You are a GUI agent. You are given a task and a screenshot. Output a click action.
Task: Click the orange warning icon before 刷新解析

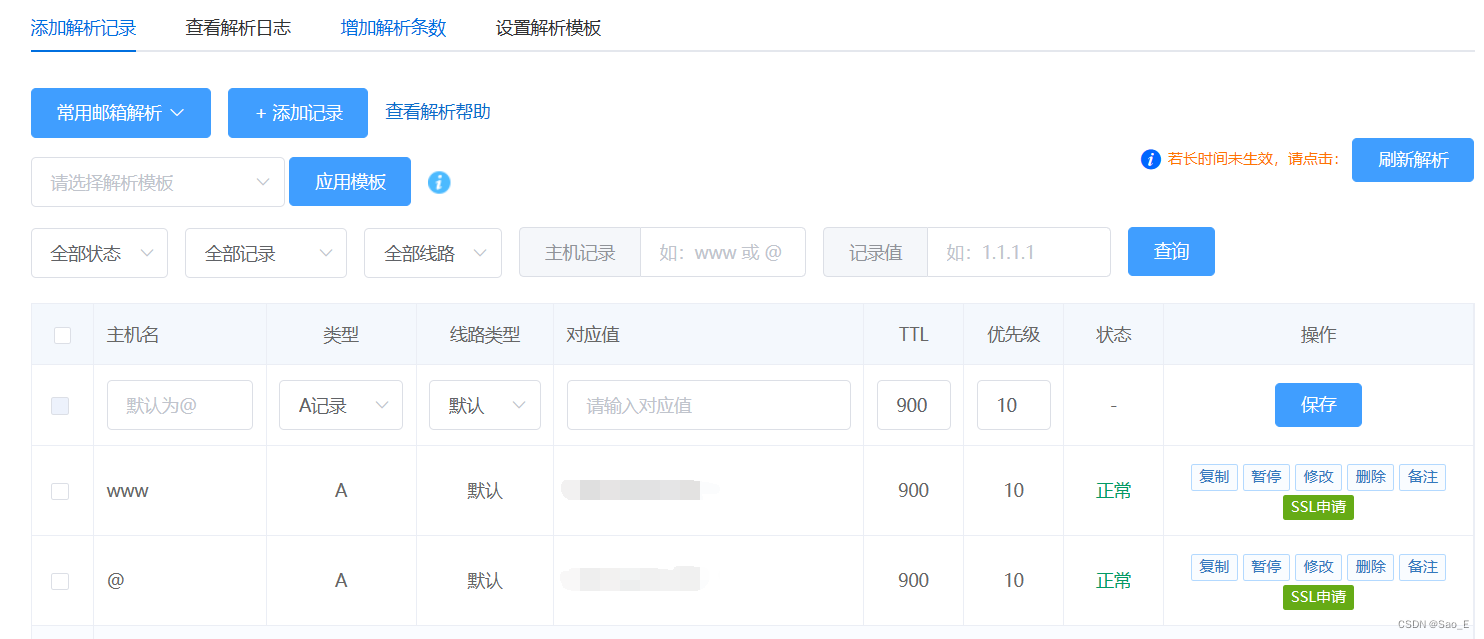(x=1150, y=159)
